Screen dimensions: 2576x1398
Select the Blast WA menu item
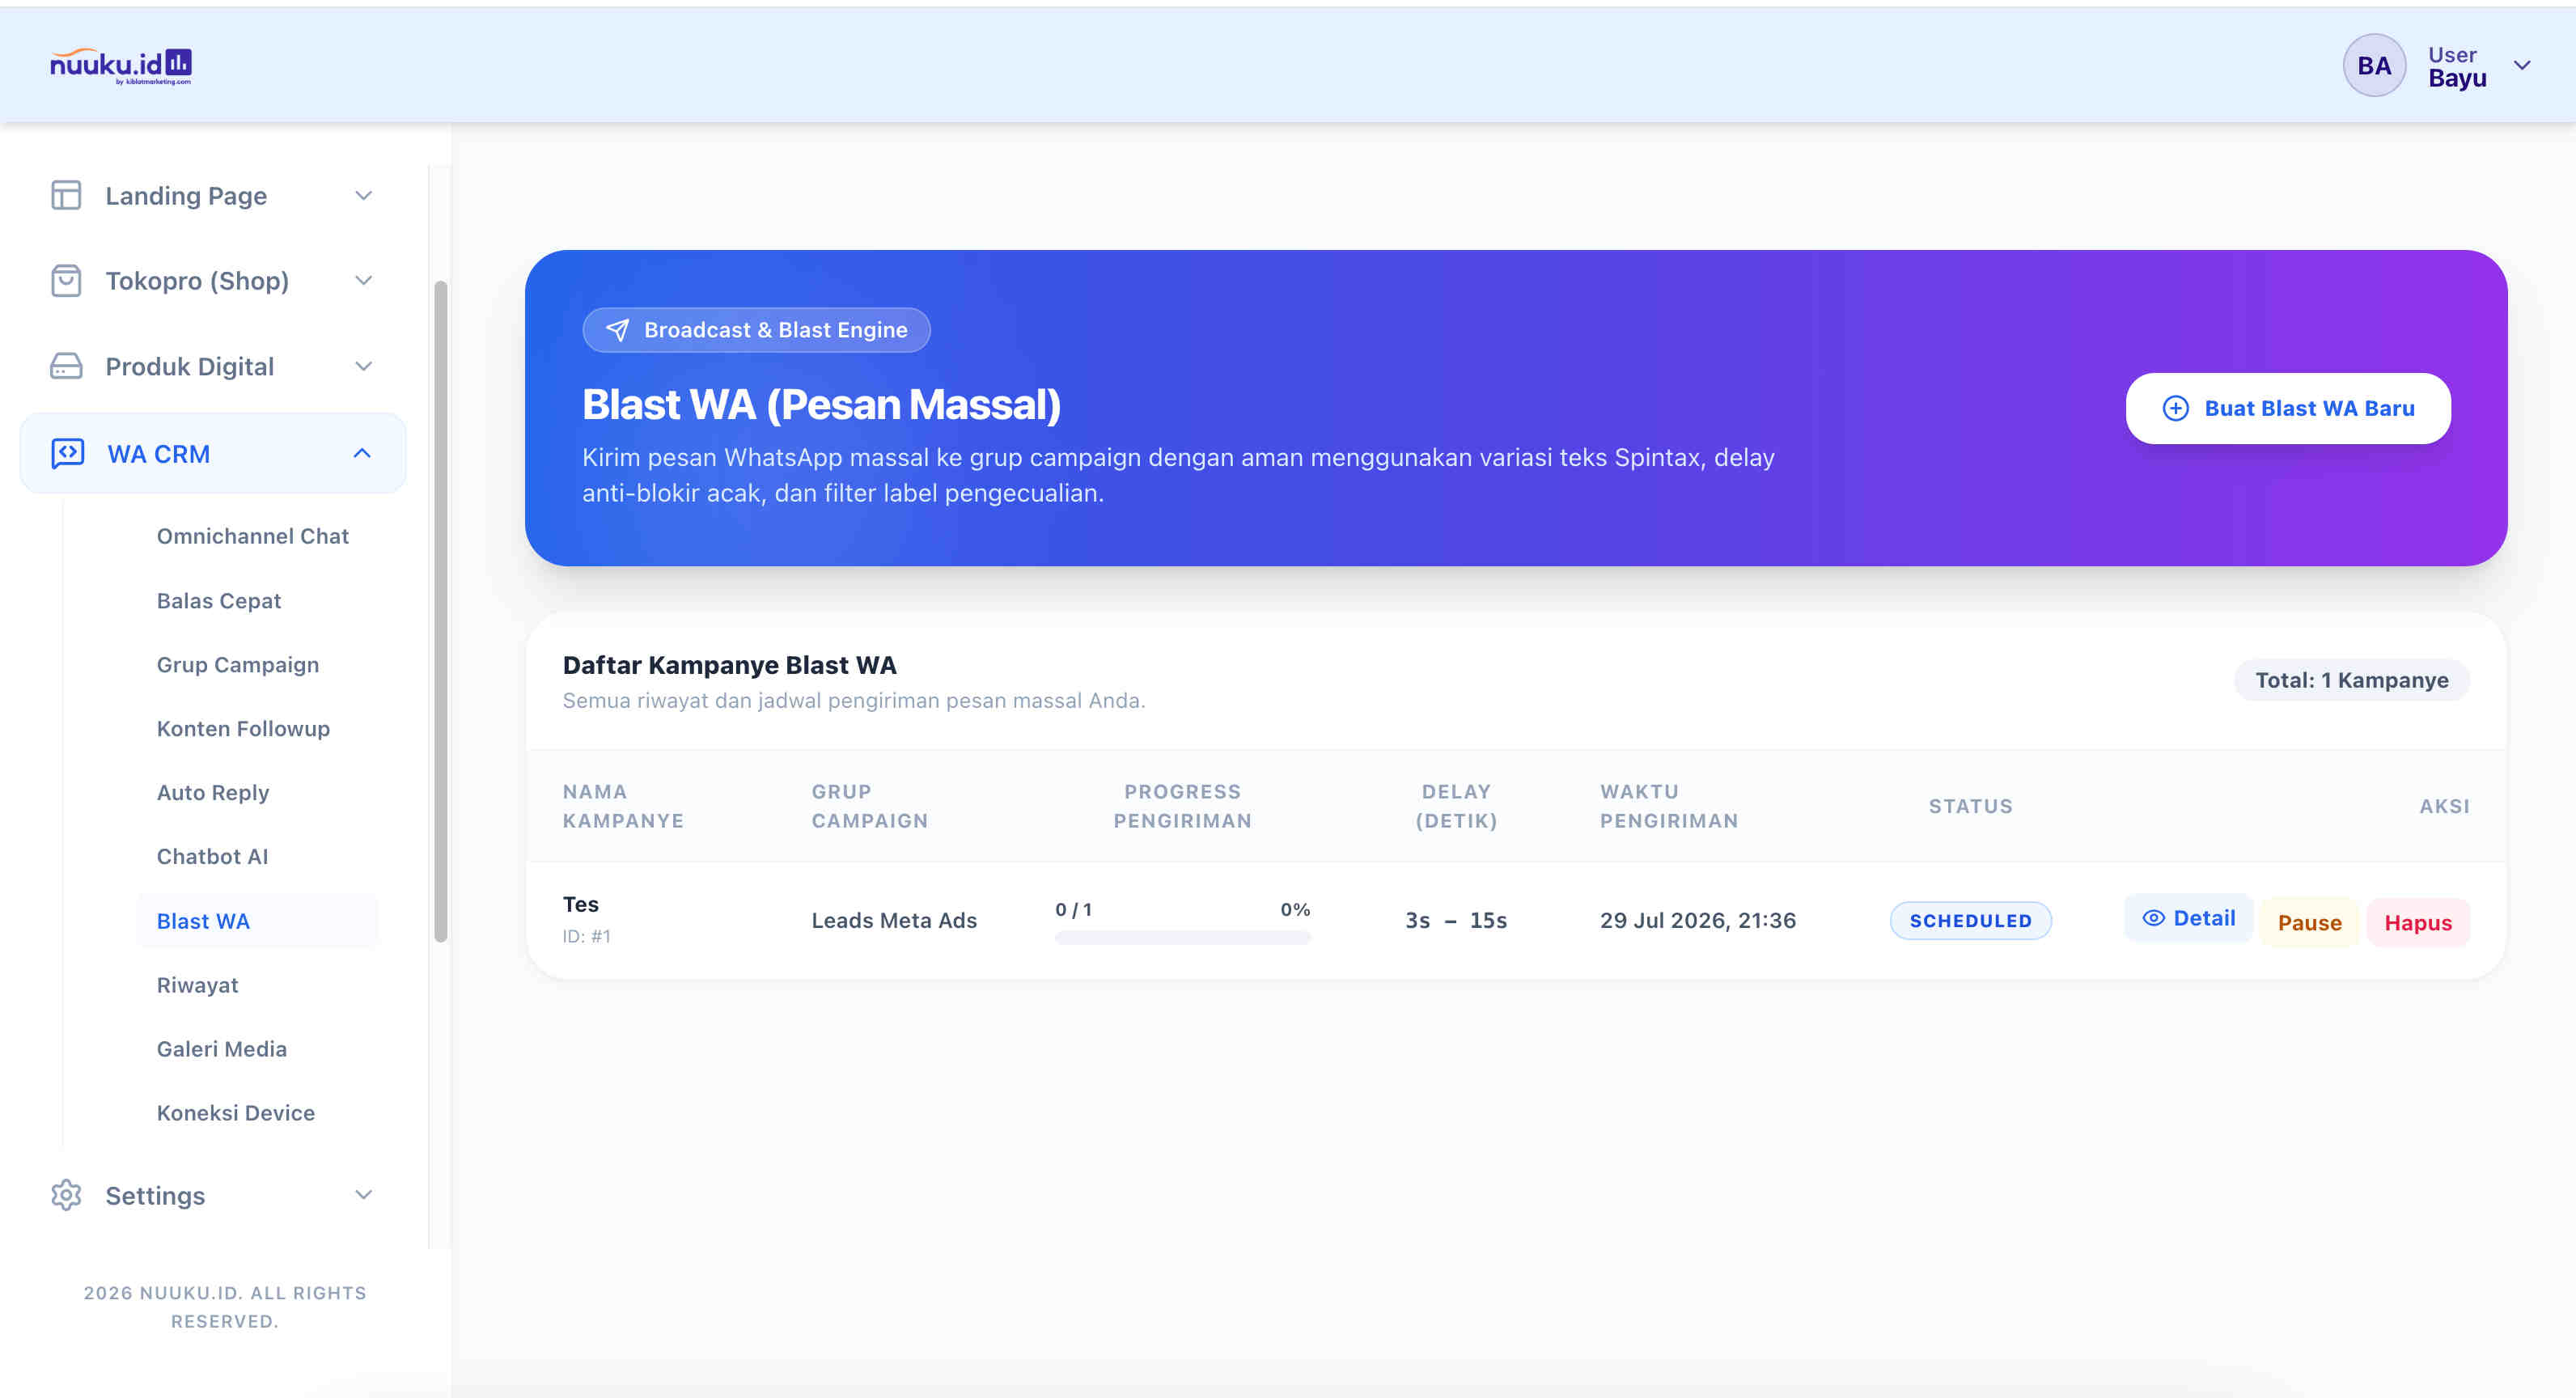257,921
